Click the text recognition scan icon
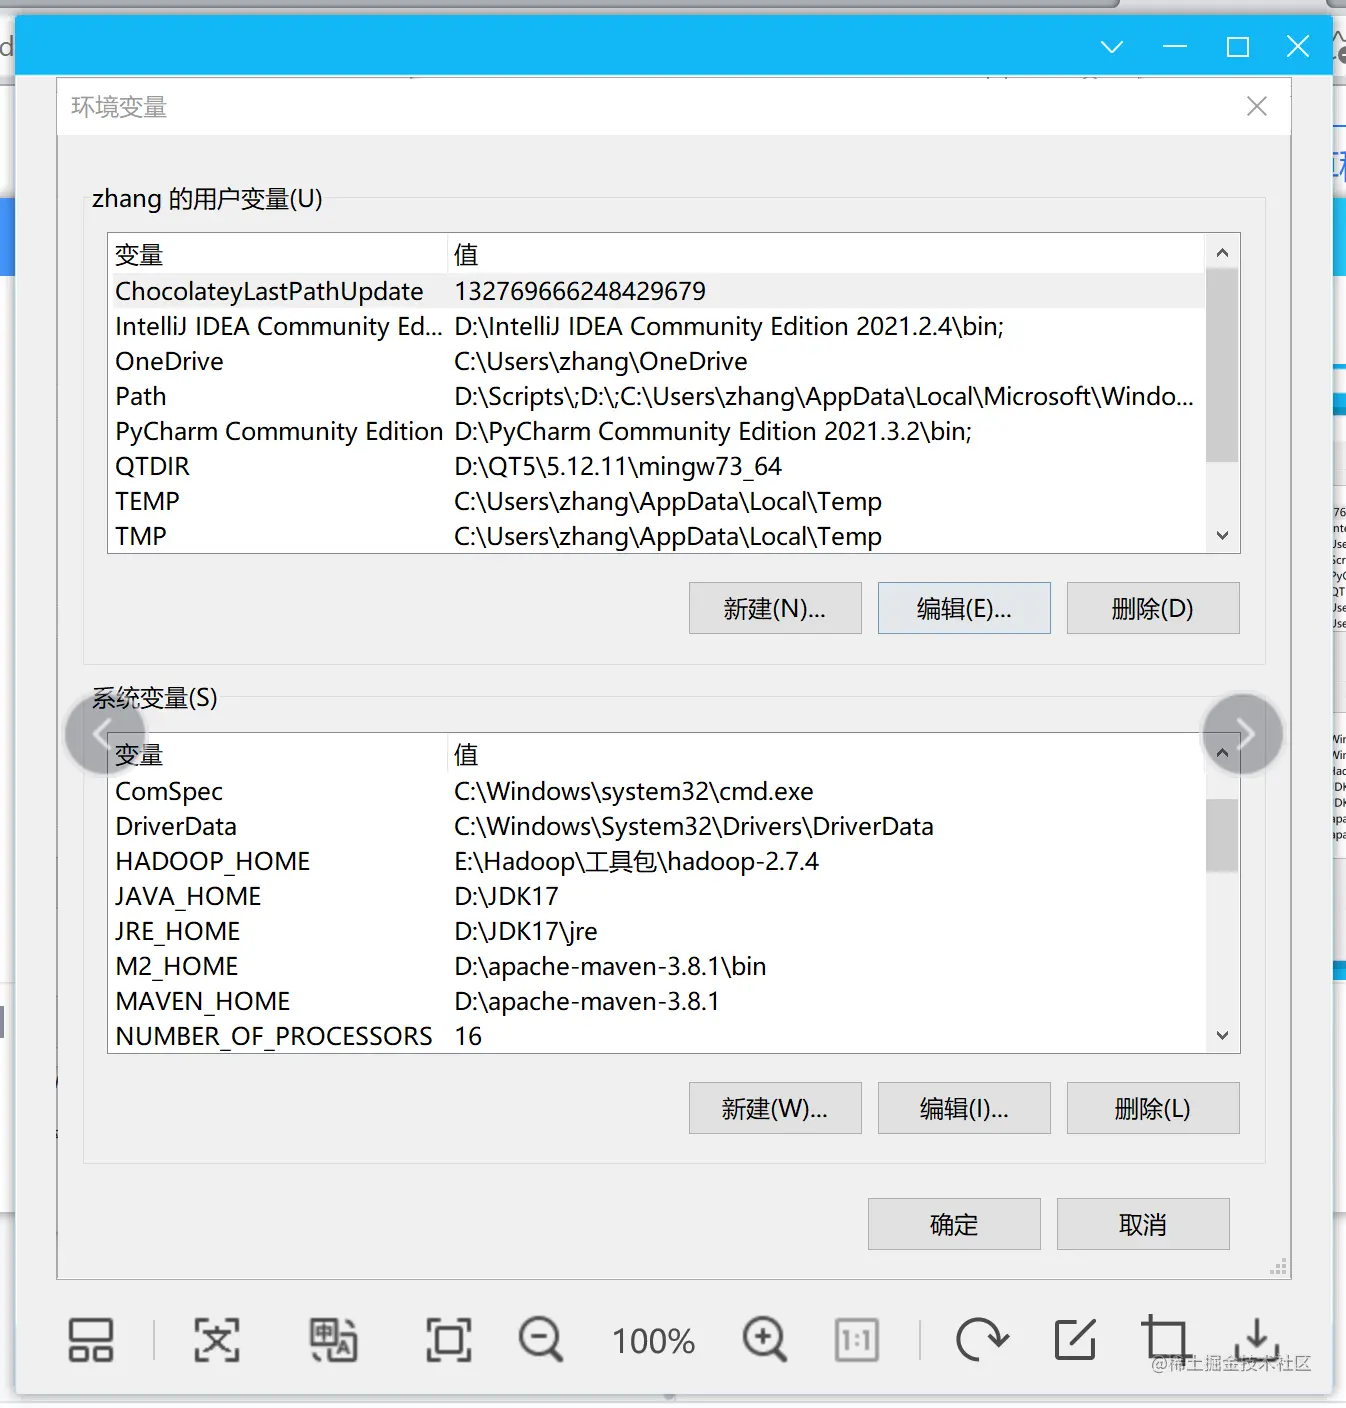This screenshot has height=1408, width=1346. pyautogui.click(x=217, y=1340)
